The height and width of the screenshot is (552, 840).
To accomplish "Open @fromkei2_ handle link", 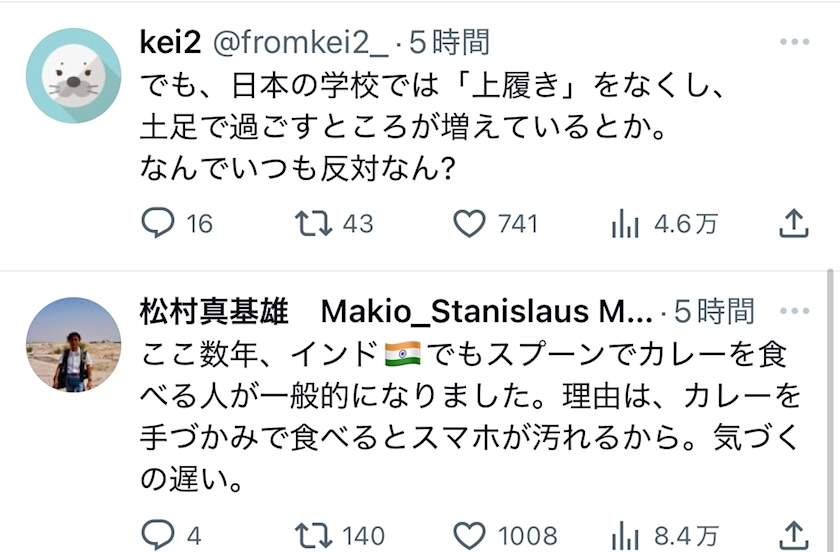I will click(300, 42).
